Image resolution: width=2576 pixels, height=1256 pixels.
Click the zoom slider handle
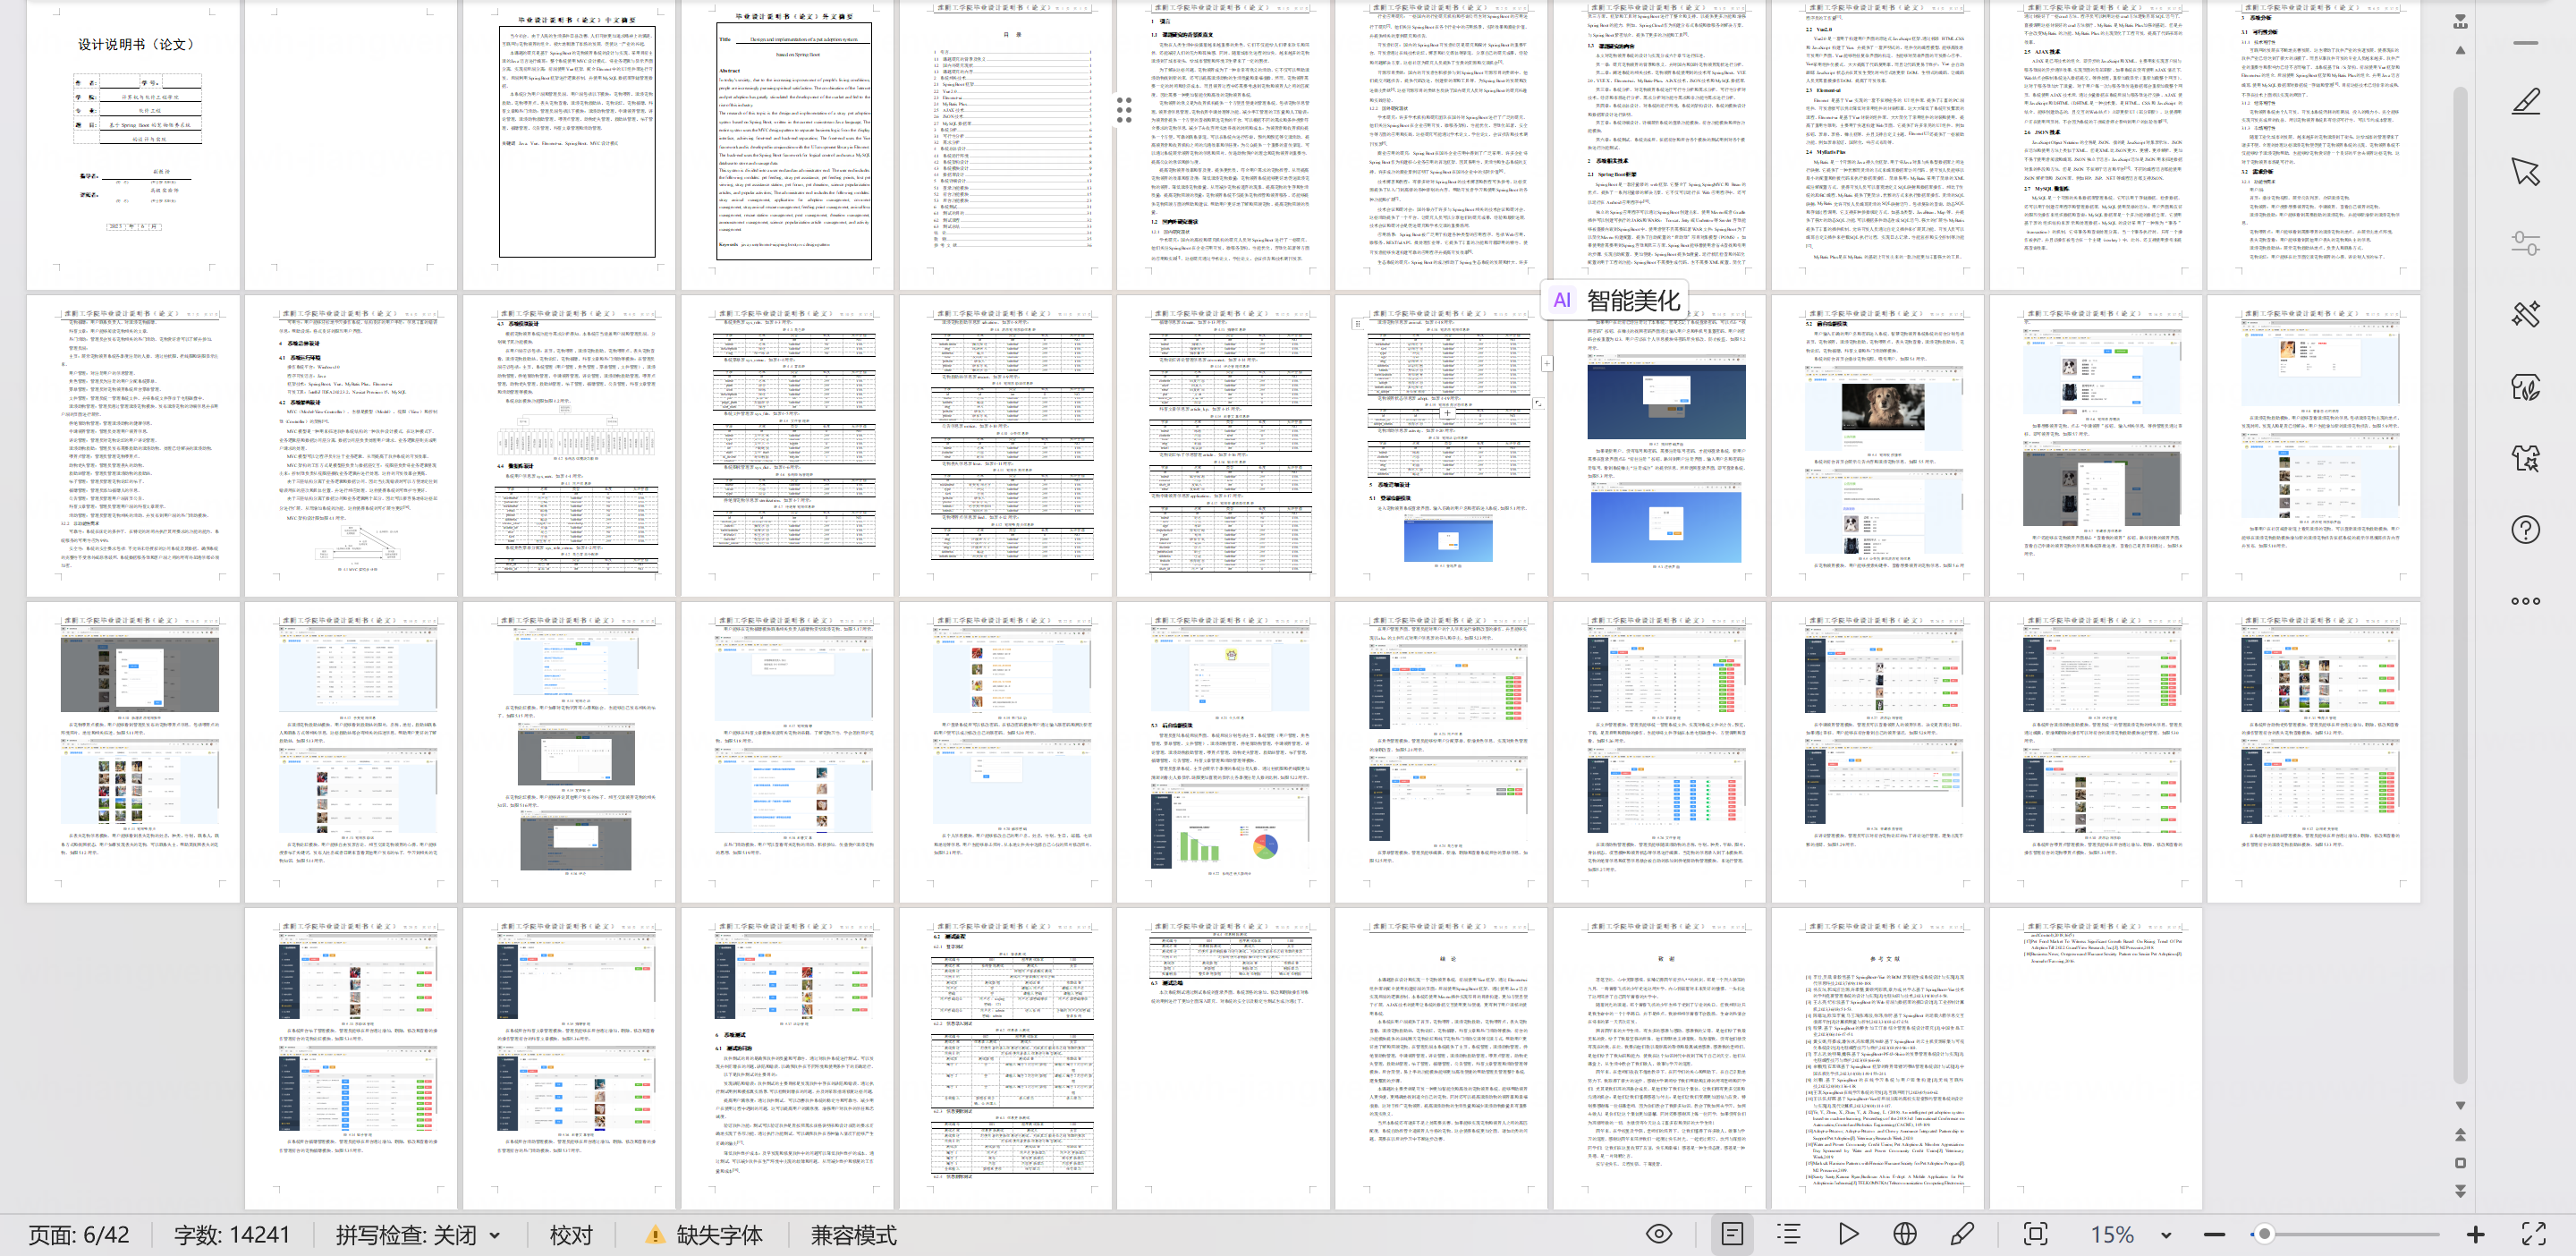(x=2264, y=1234)
